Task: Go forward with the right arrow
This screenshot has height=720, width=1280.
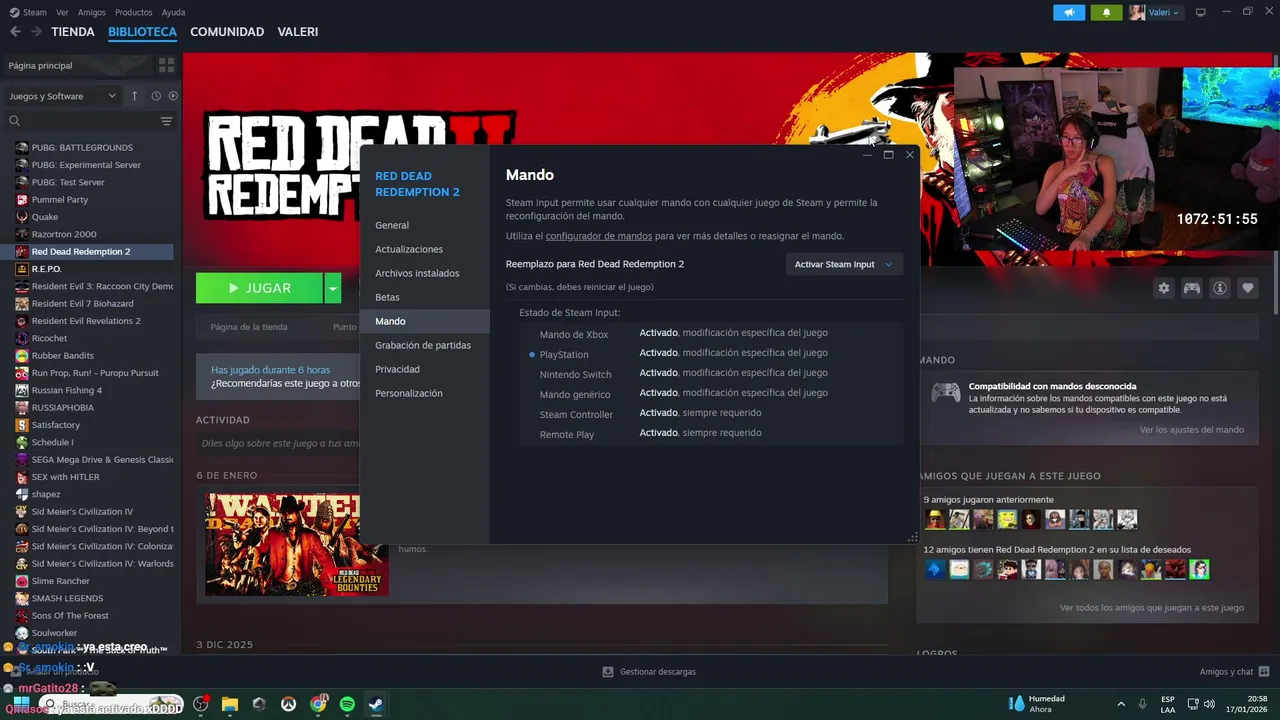Action: (36, 32)
